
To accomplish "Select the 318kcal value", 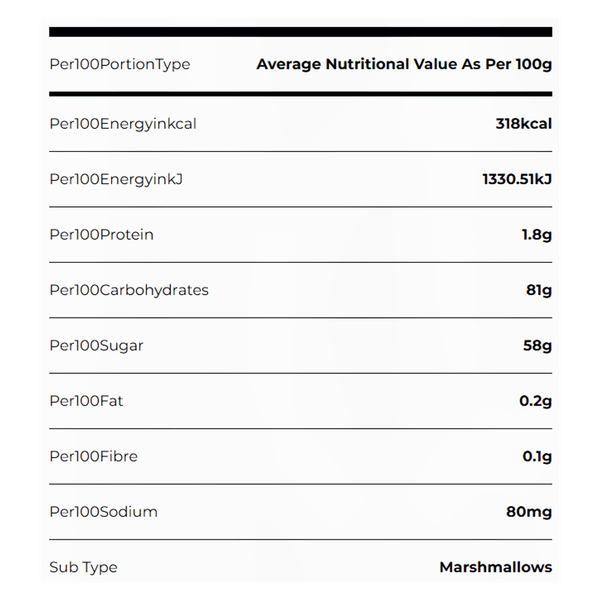I will (523, 124).
